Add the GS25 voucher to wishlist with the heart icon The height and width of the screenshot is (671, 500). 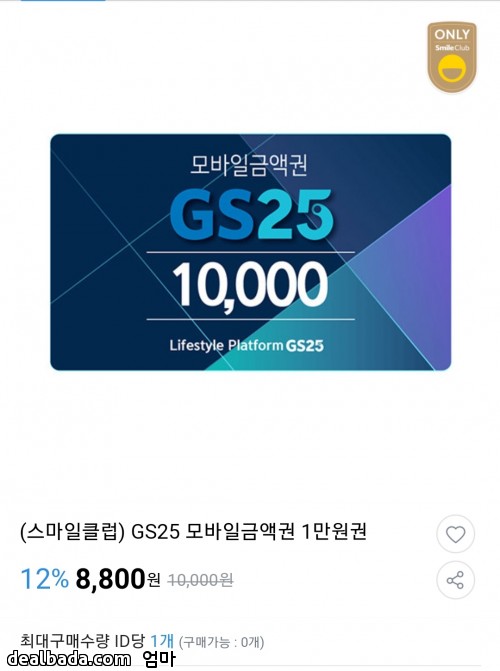click(x=455, y=534)
